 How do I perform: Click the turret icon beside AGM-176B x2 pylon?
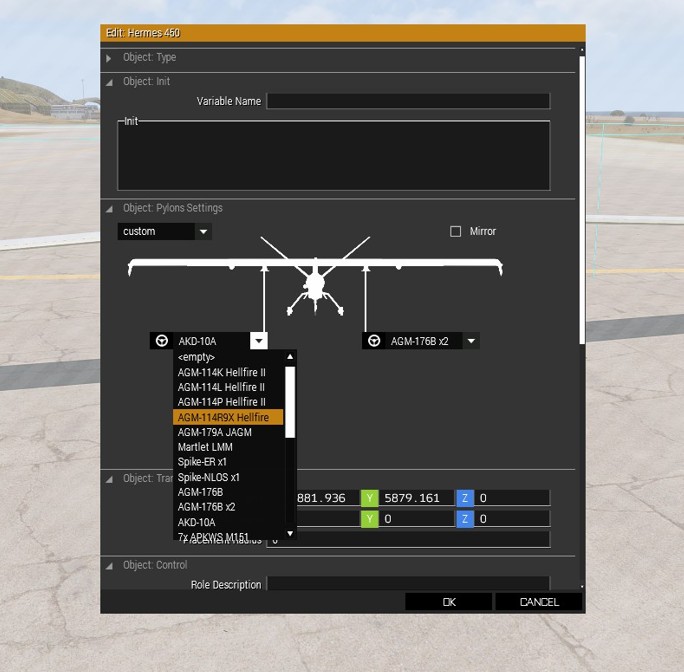pos(374,341)
